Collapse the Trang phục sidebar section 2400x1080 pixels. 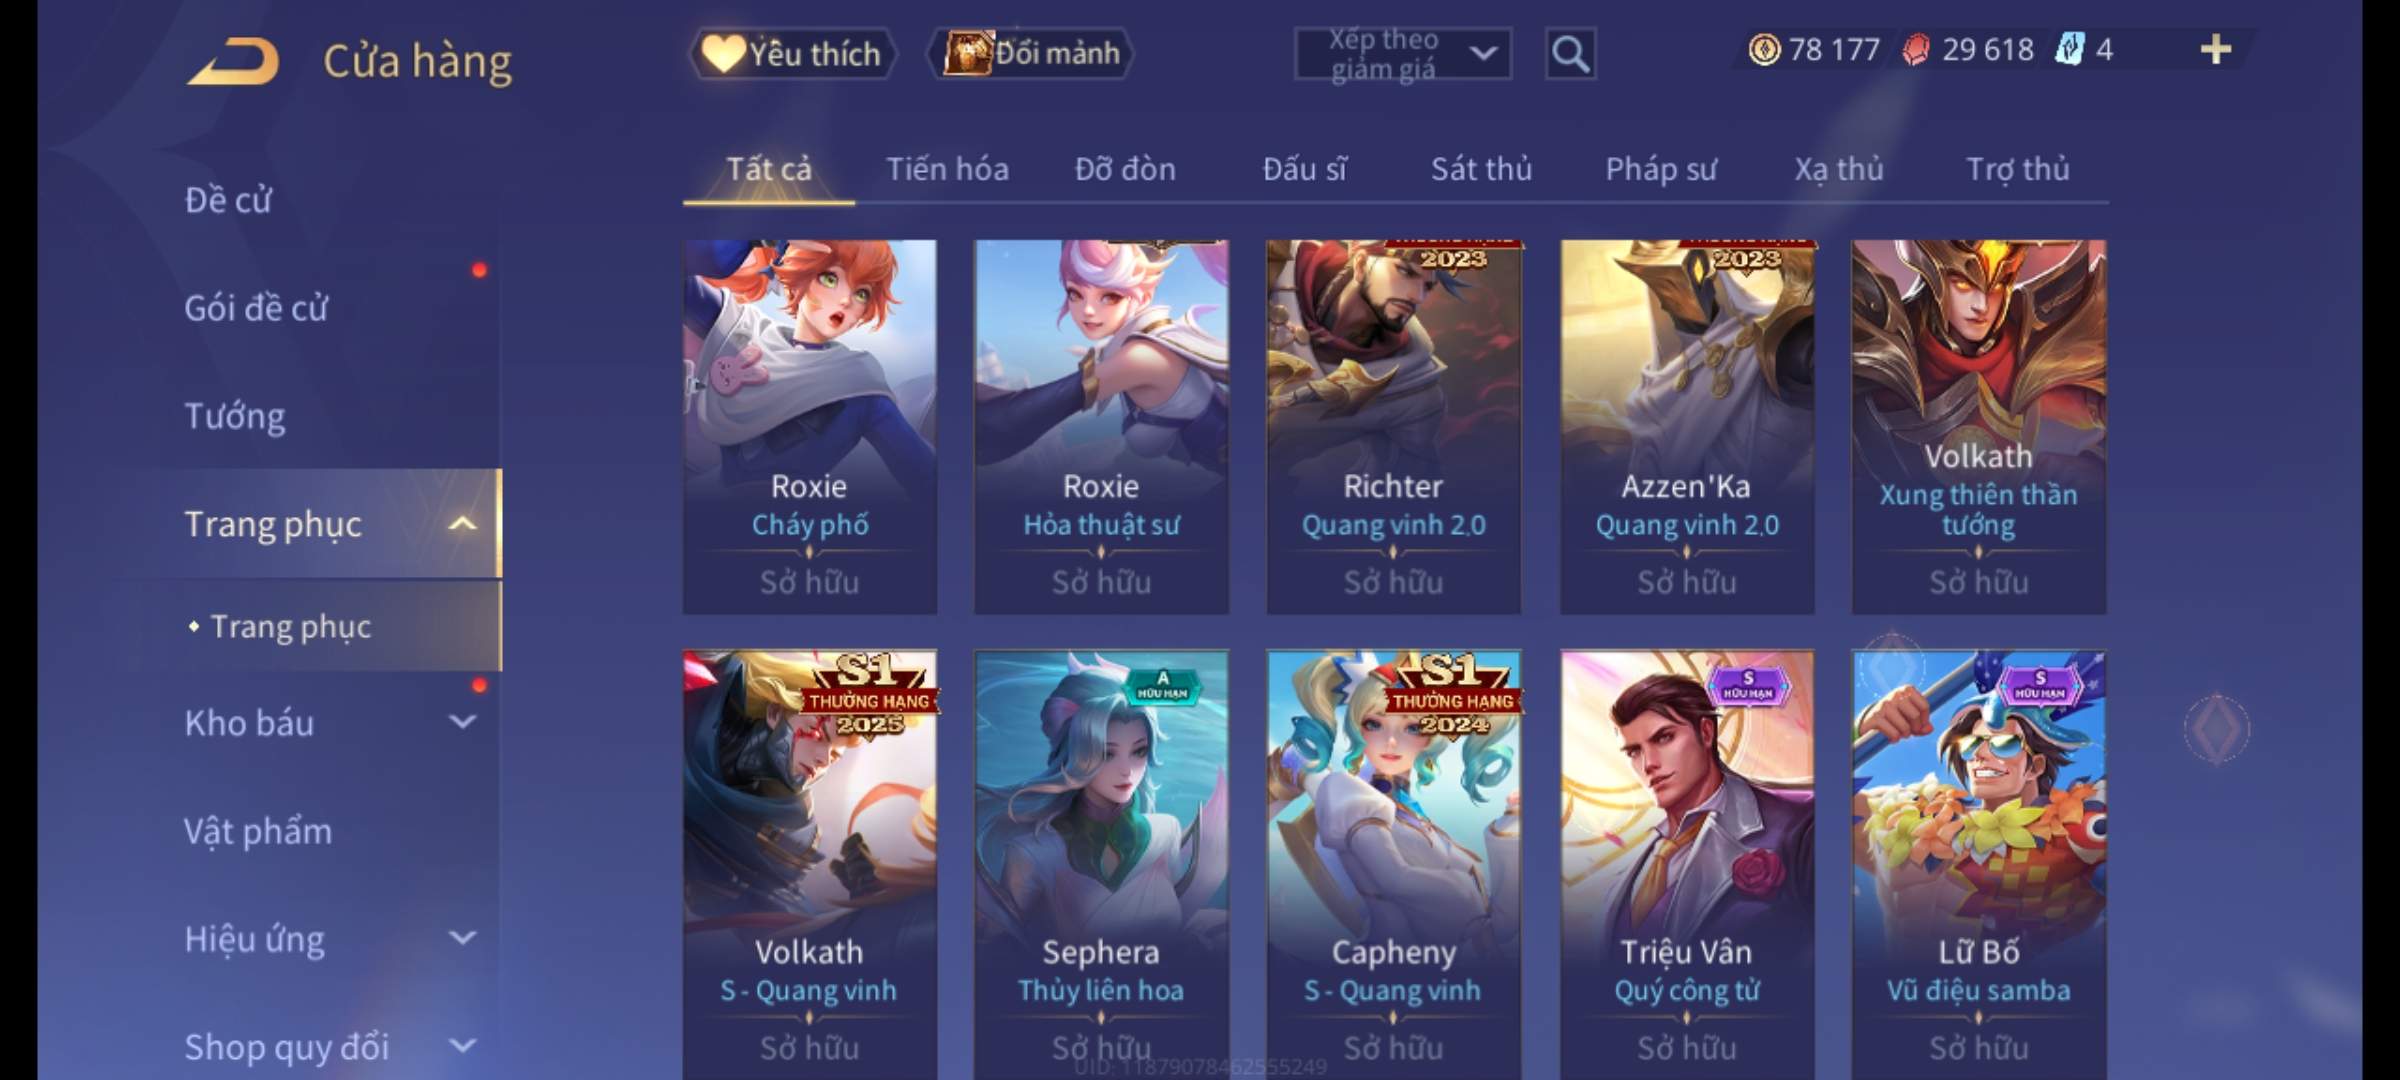(x=462, y=524)
